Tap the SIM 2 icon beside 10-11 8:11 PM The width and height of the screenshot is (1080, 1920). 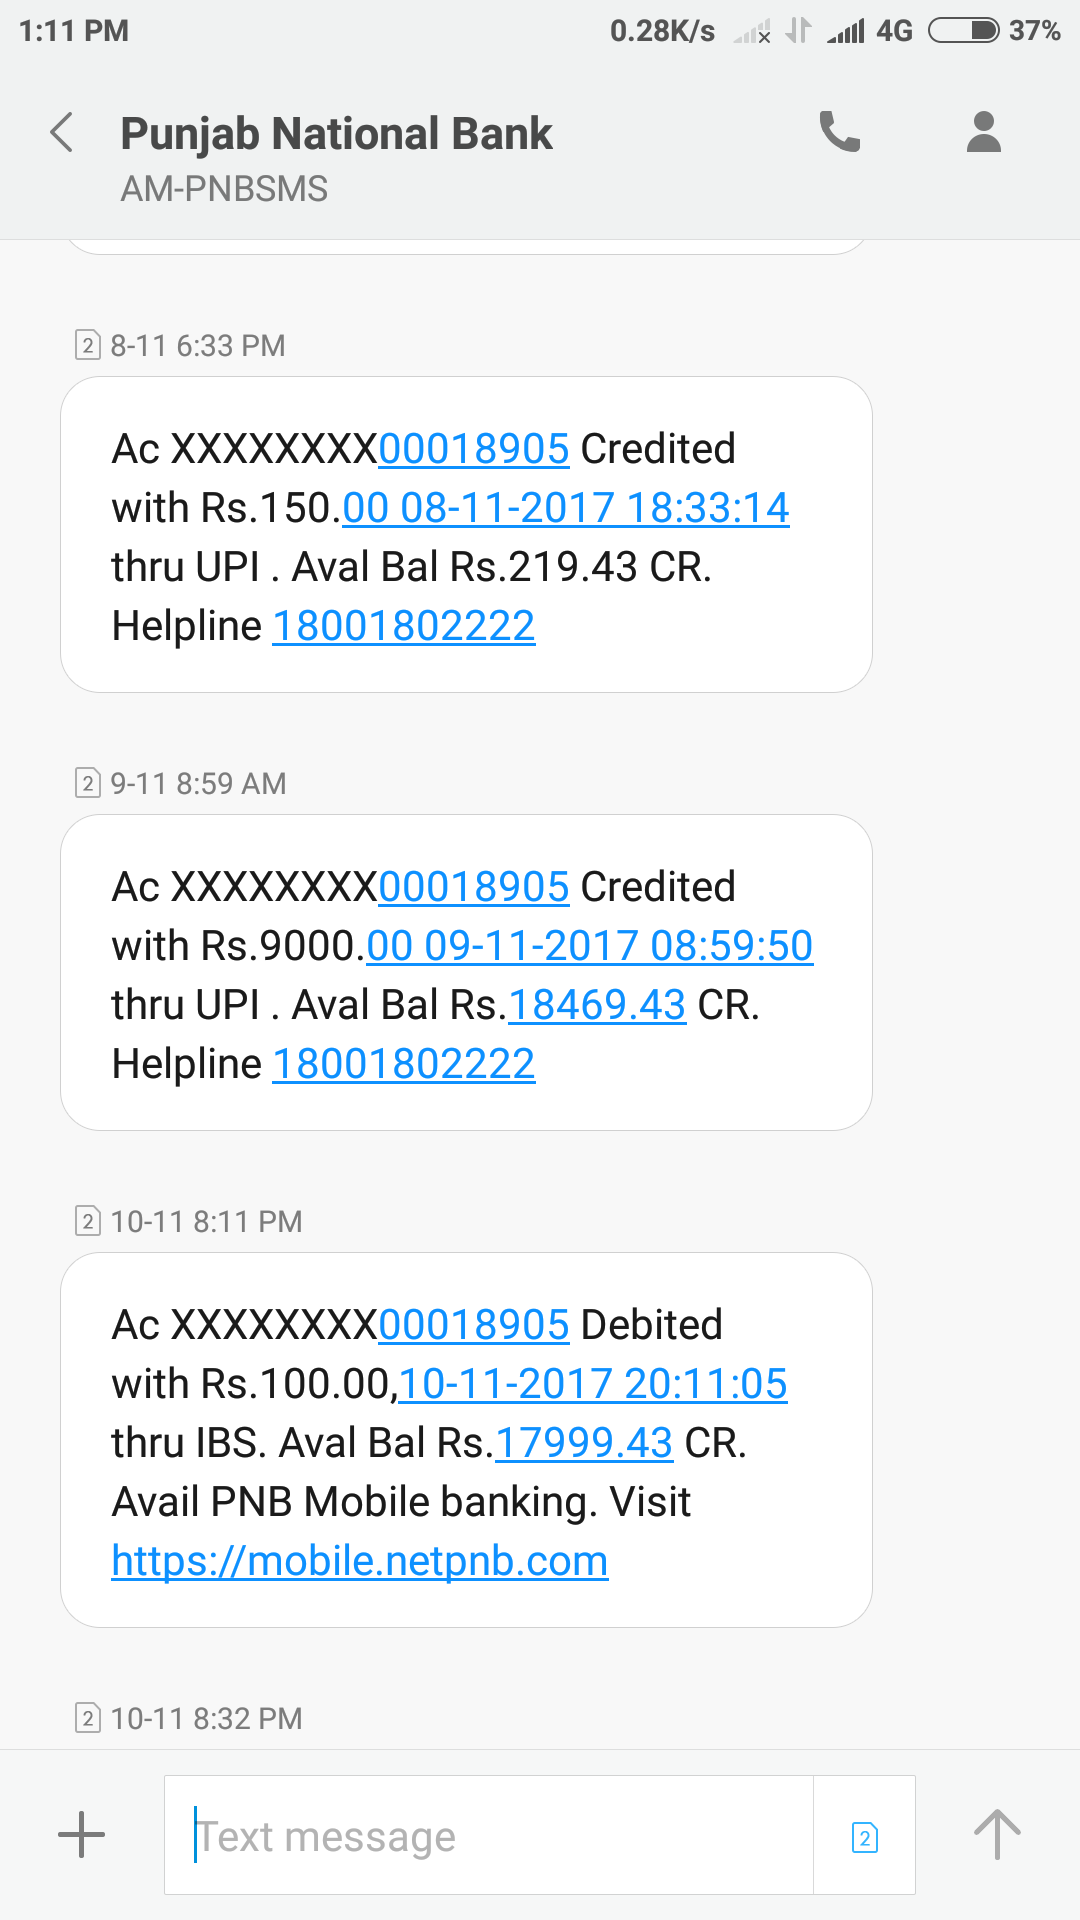(x=88, y=1221)
